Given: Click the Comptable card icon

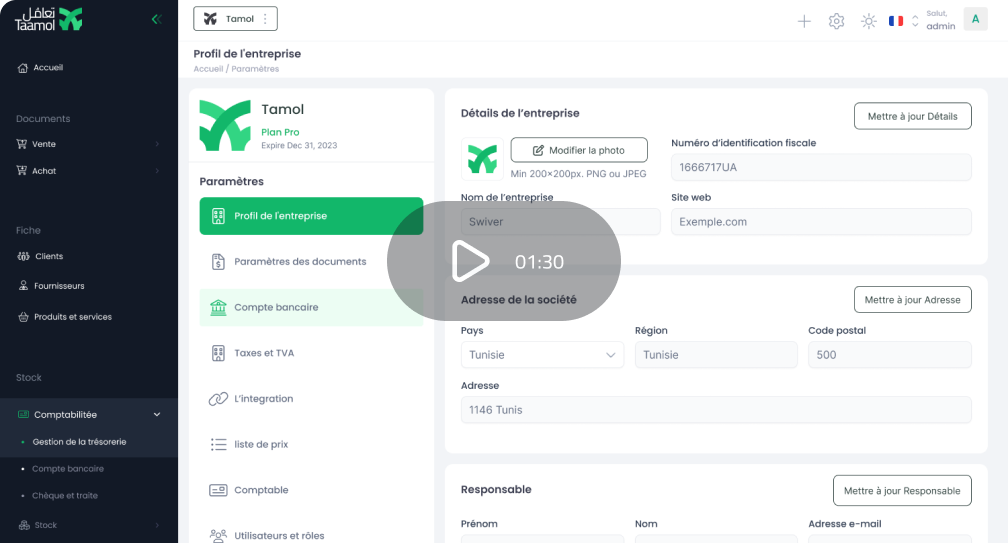Looking at the screenshot, I should (219, 490).
